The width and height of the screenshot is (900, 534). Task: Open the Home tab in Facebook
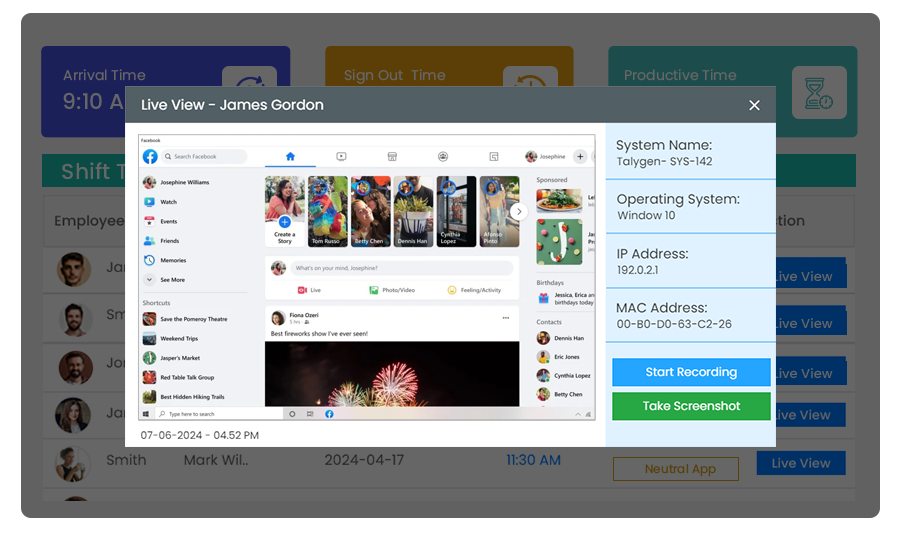click(290, 157)
